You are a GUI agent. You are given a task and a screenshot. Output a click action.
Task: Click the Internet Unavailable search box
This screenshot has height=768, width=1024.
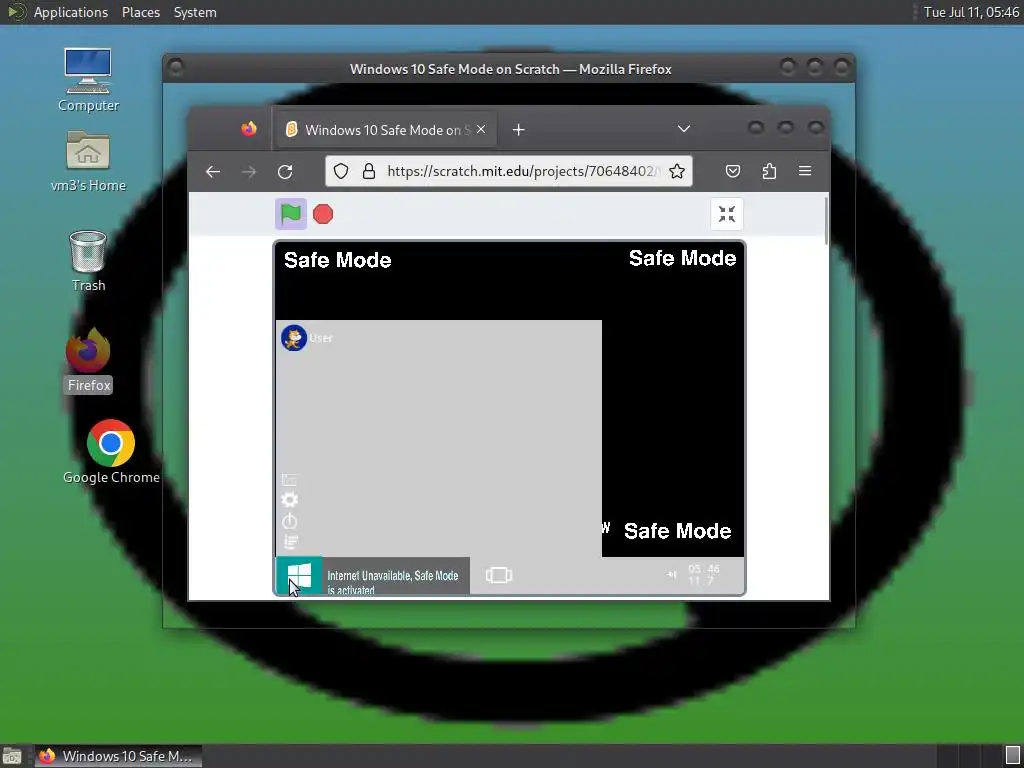pyautogui.click(x=396, y=576)
